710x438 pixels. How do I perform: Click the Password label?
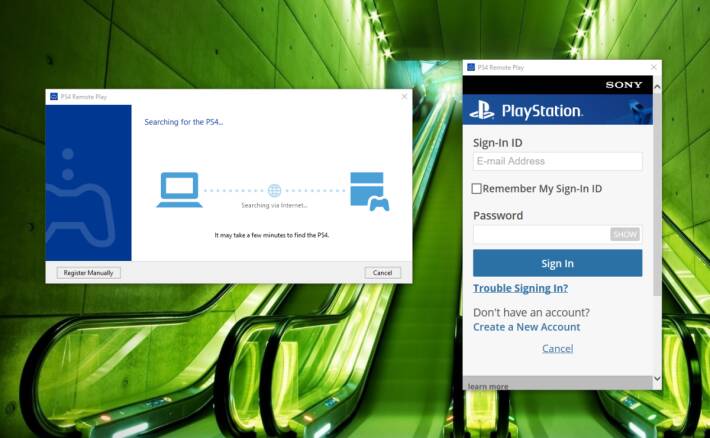tap(498, 216)
